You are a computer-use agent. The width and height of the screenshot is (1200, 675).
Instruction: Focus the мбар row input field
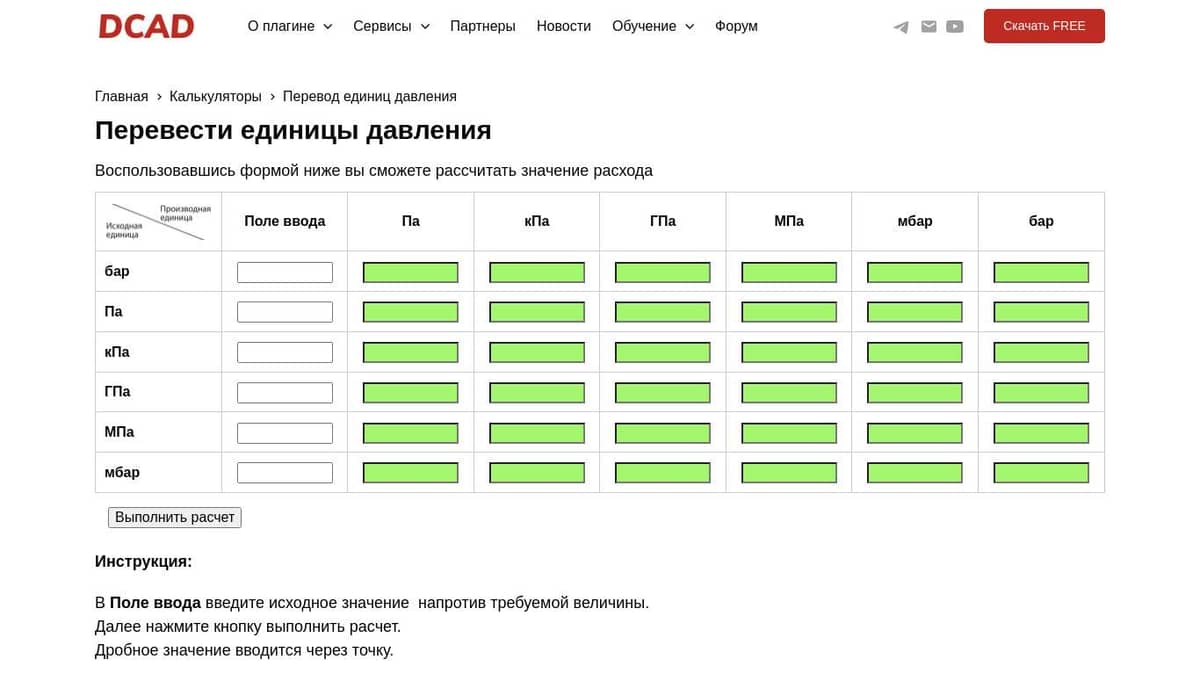[285, 472]
